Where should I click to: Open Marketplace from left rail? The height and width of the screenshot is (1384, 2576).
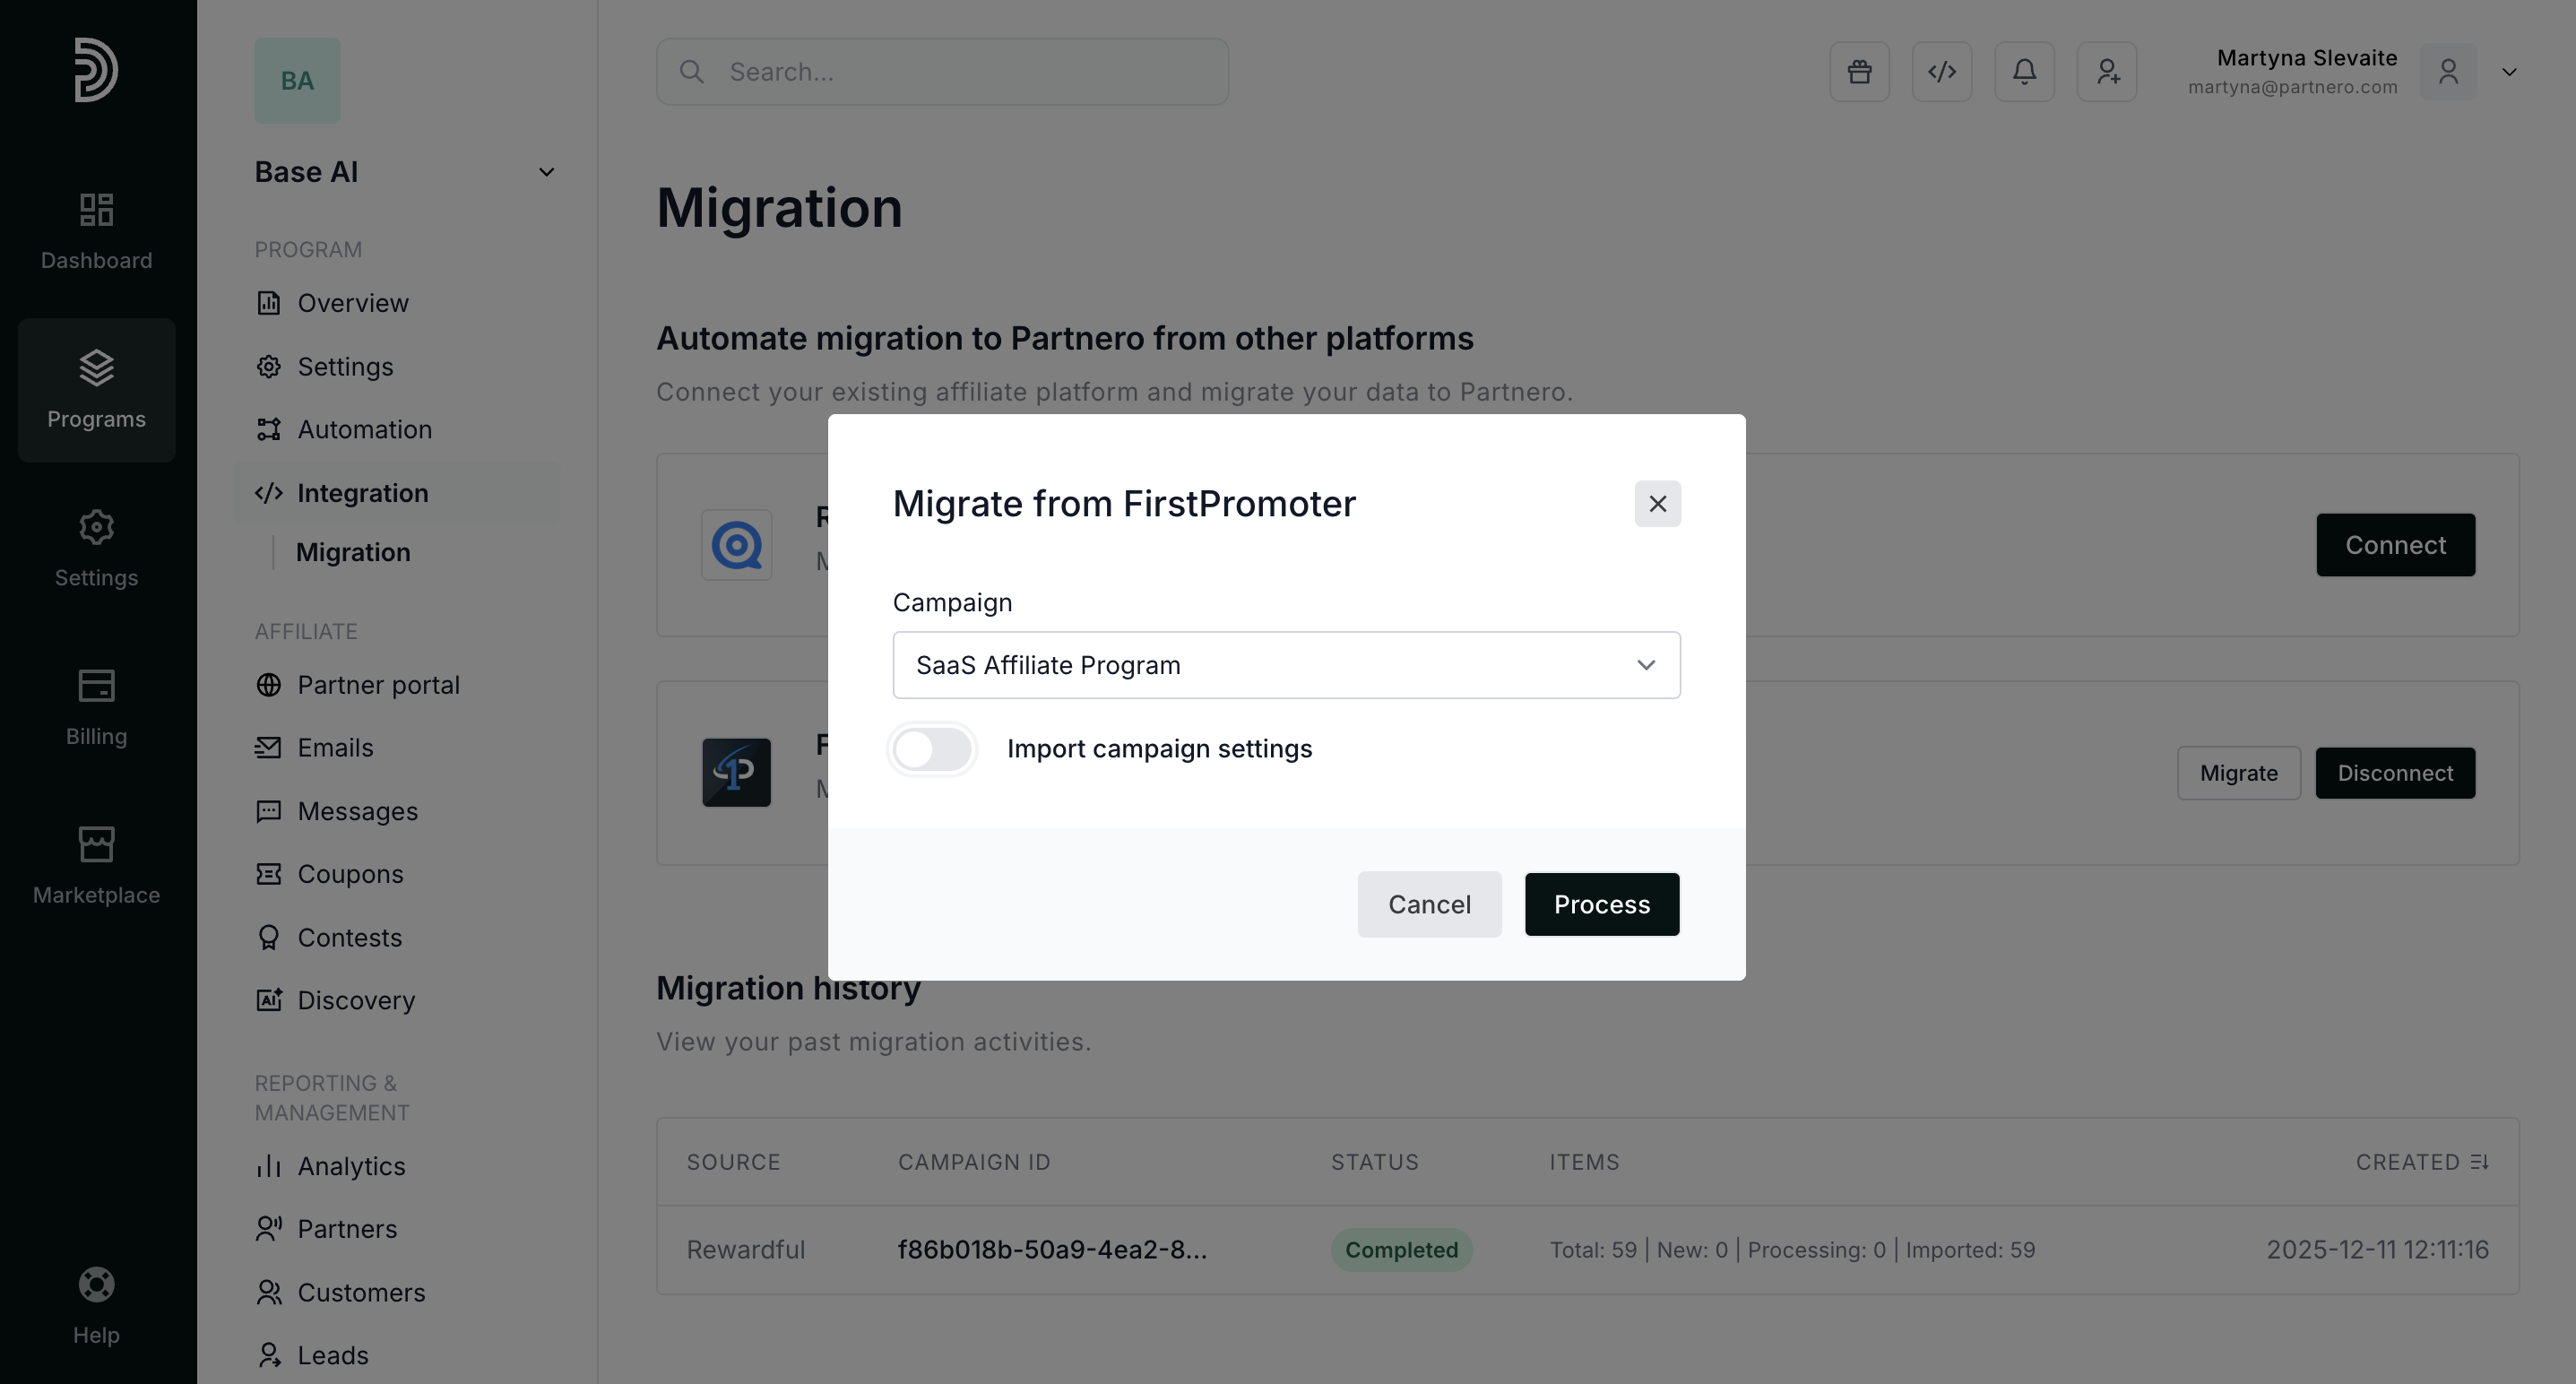pyautogui.click(x=96, y=866)
